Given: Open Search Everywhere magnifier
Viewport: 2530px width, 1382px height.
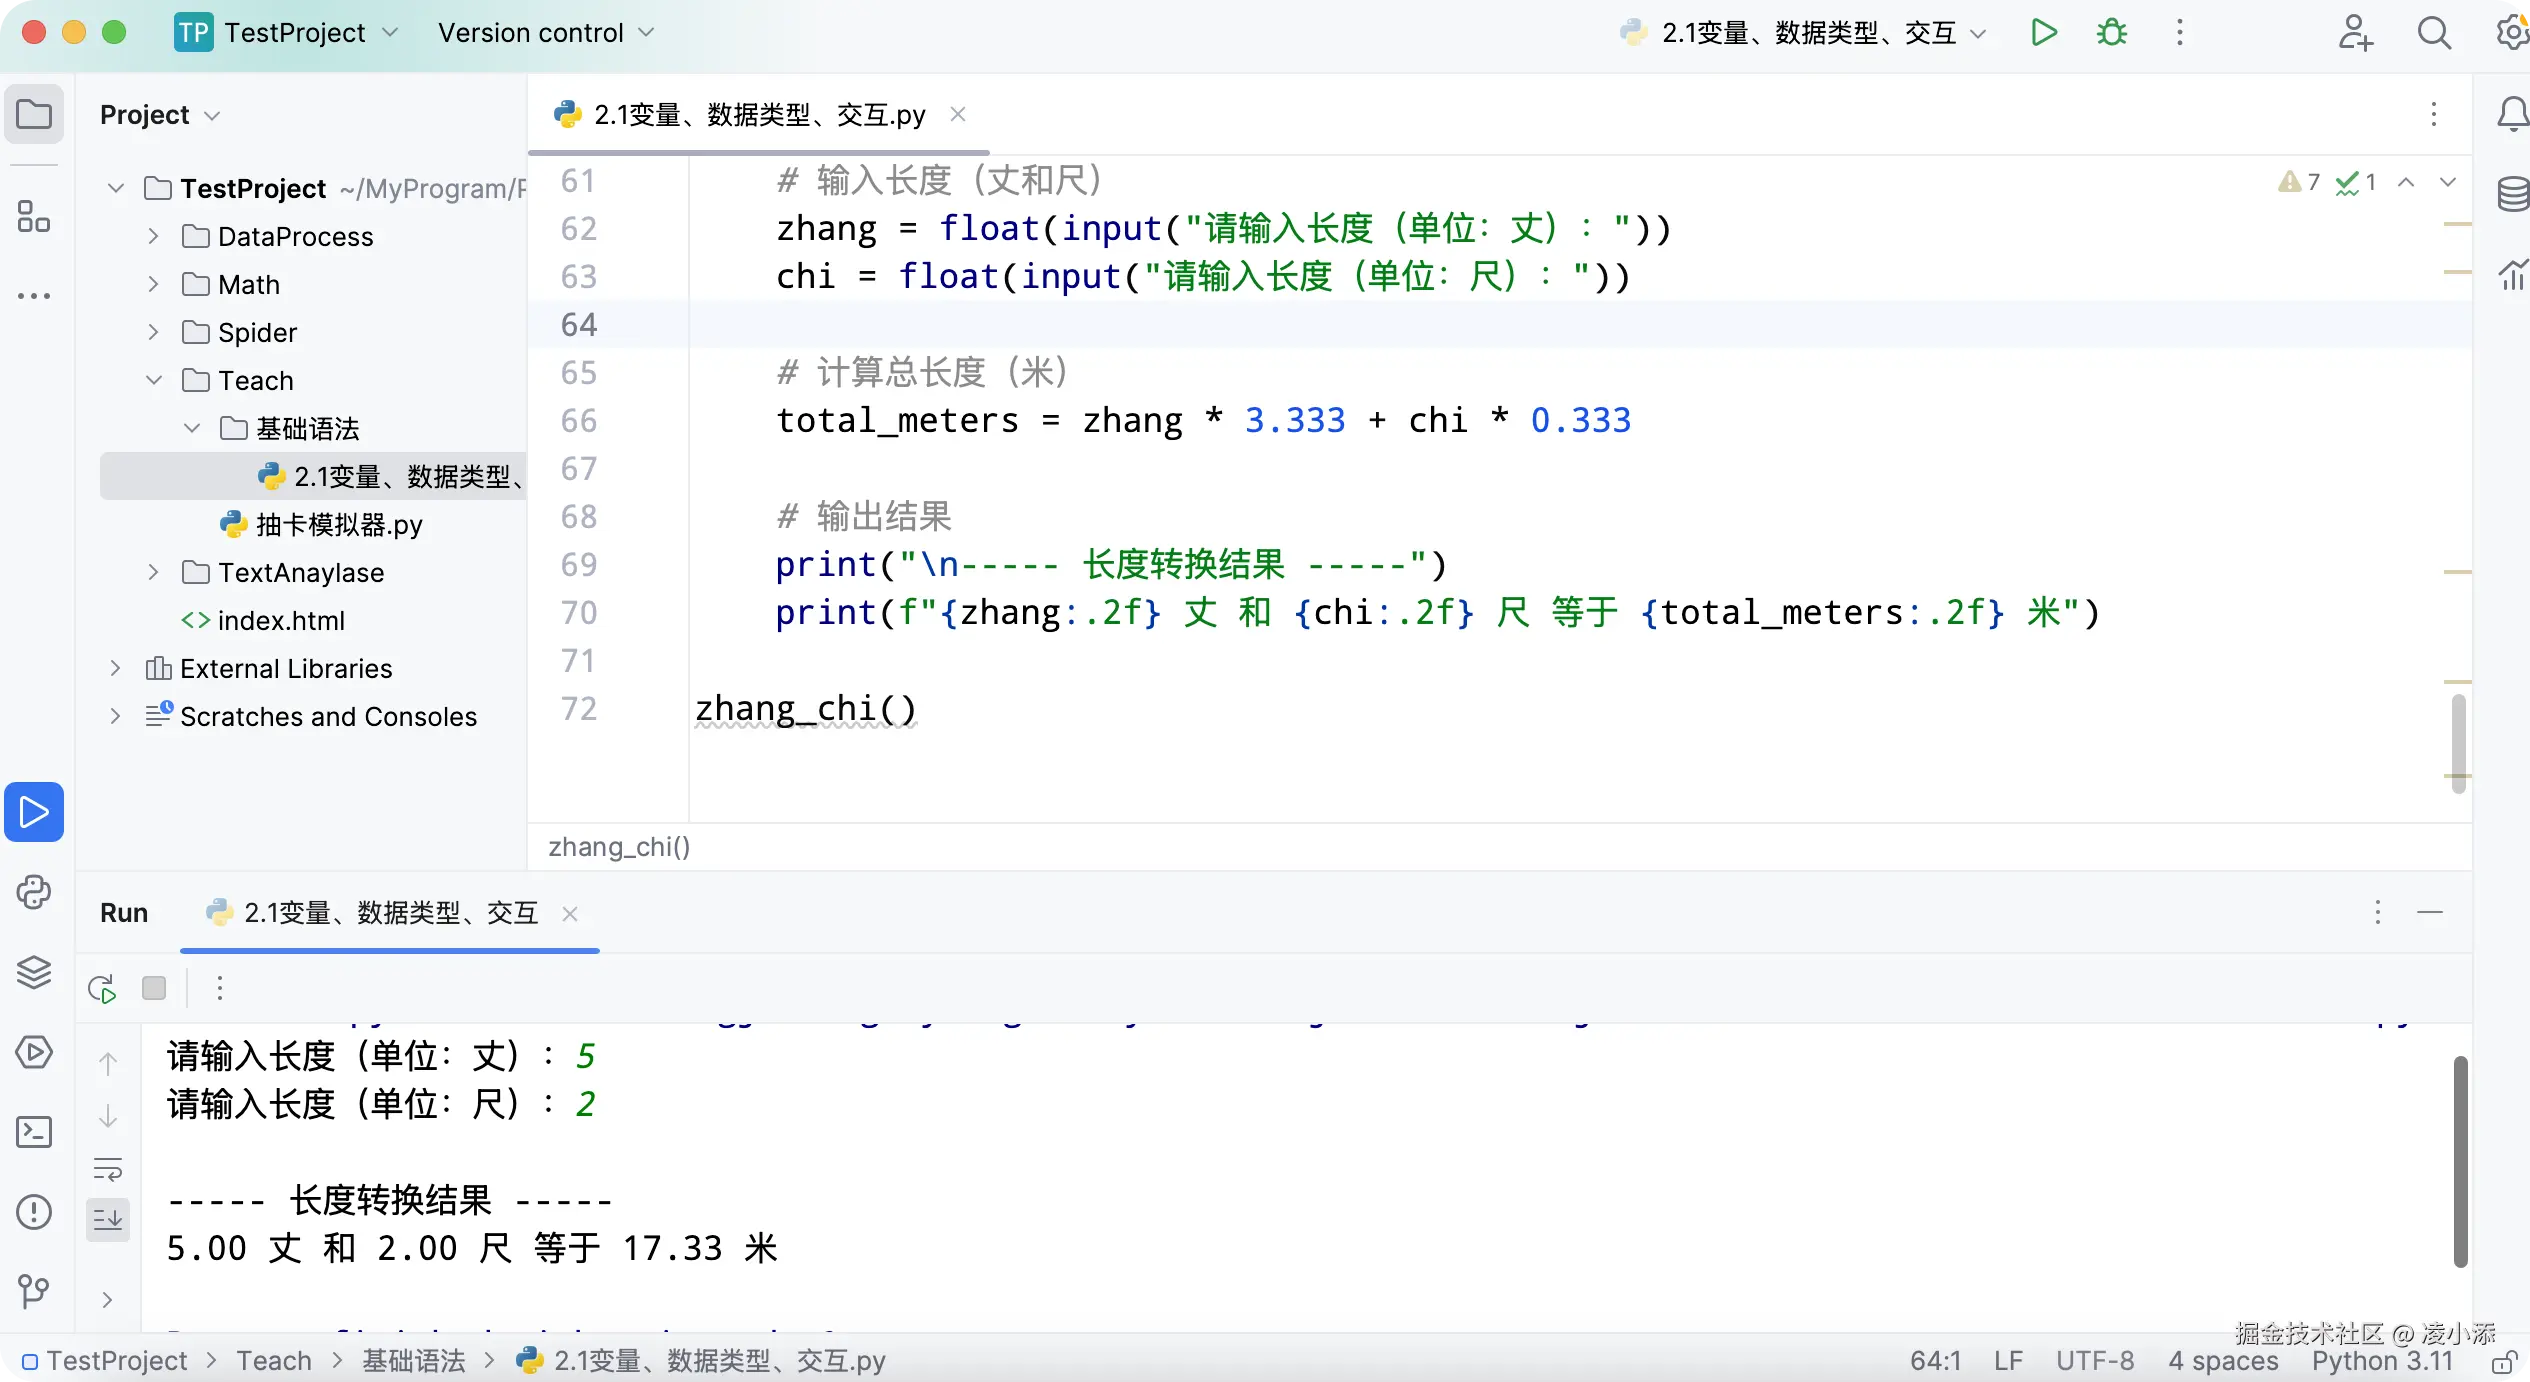Looking at the screenshot, I should click(x=2434, y=33).
